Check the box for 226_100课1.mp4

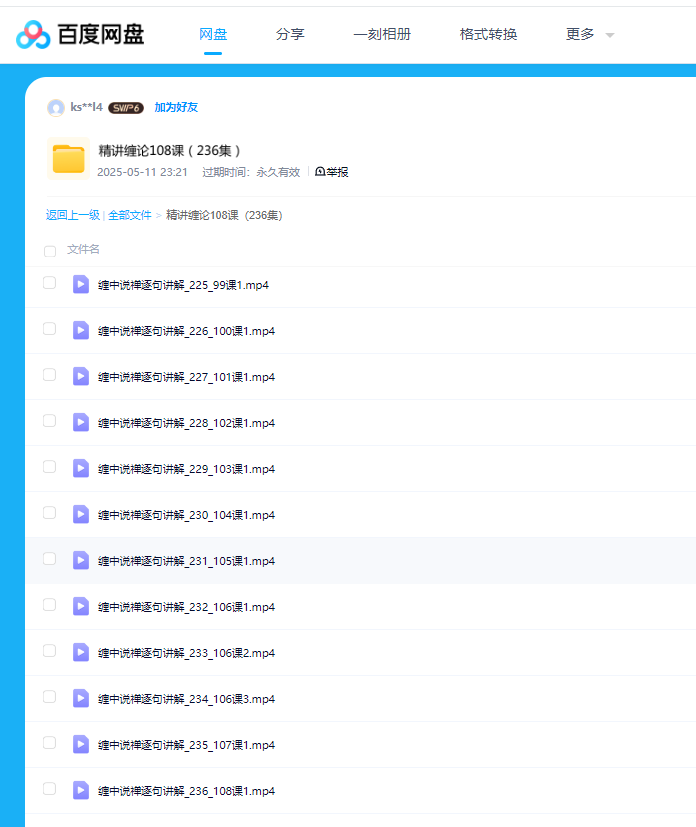click(x=49, y=329)
